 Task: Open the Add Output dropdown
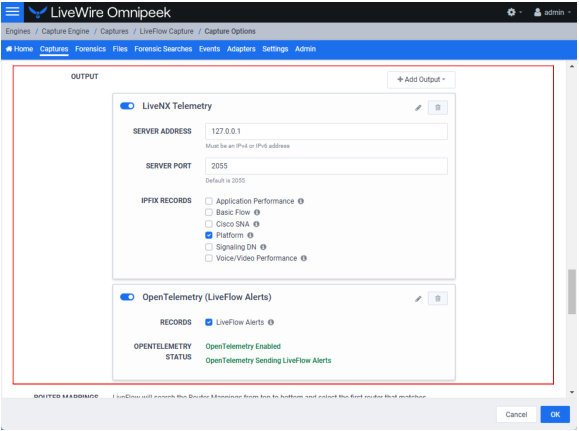[421, 80]
